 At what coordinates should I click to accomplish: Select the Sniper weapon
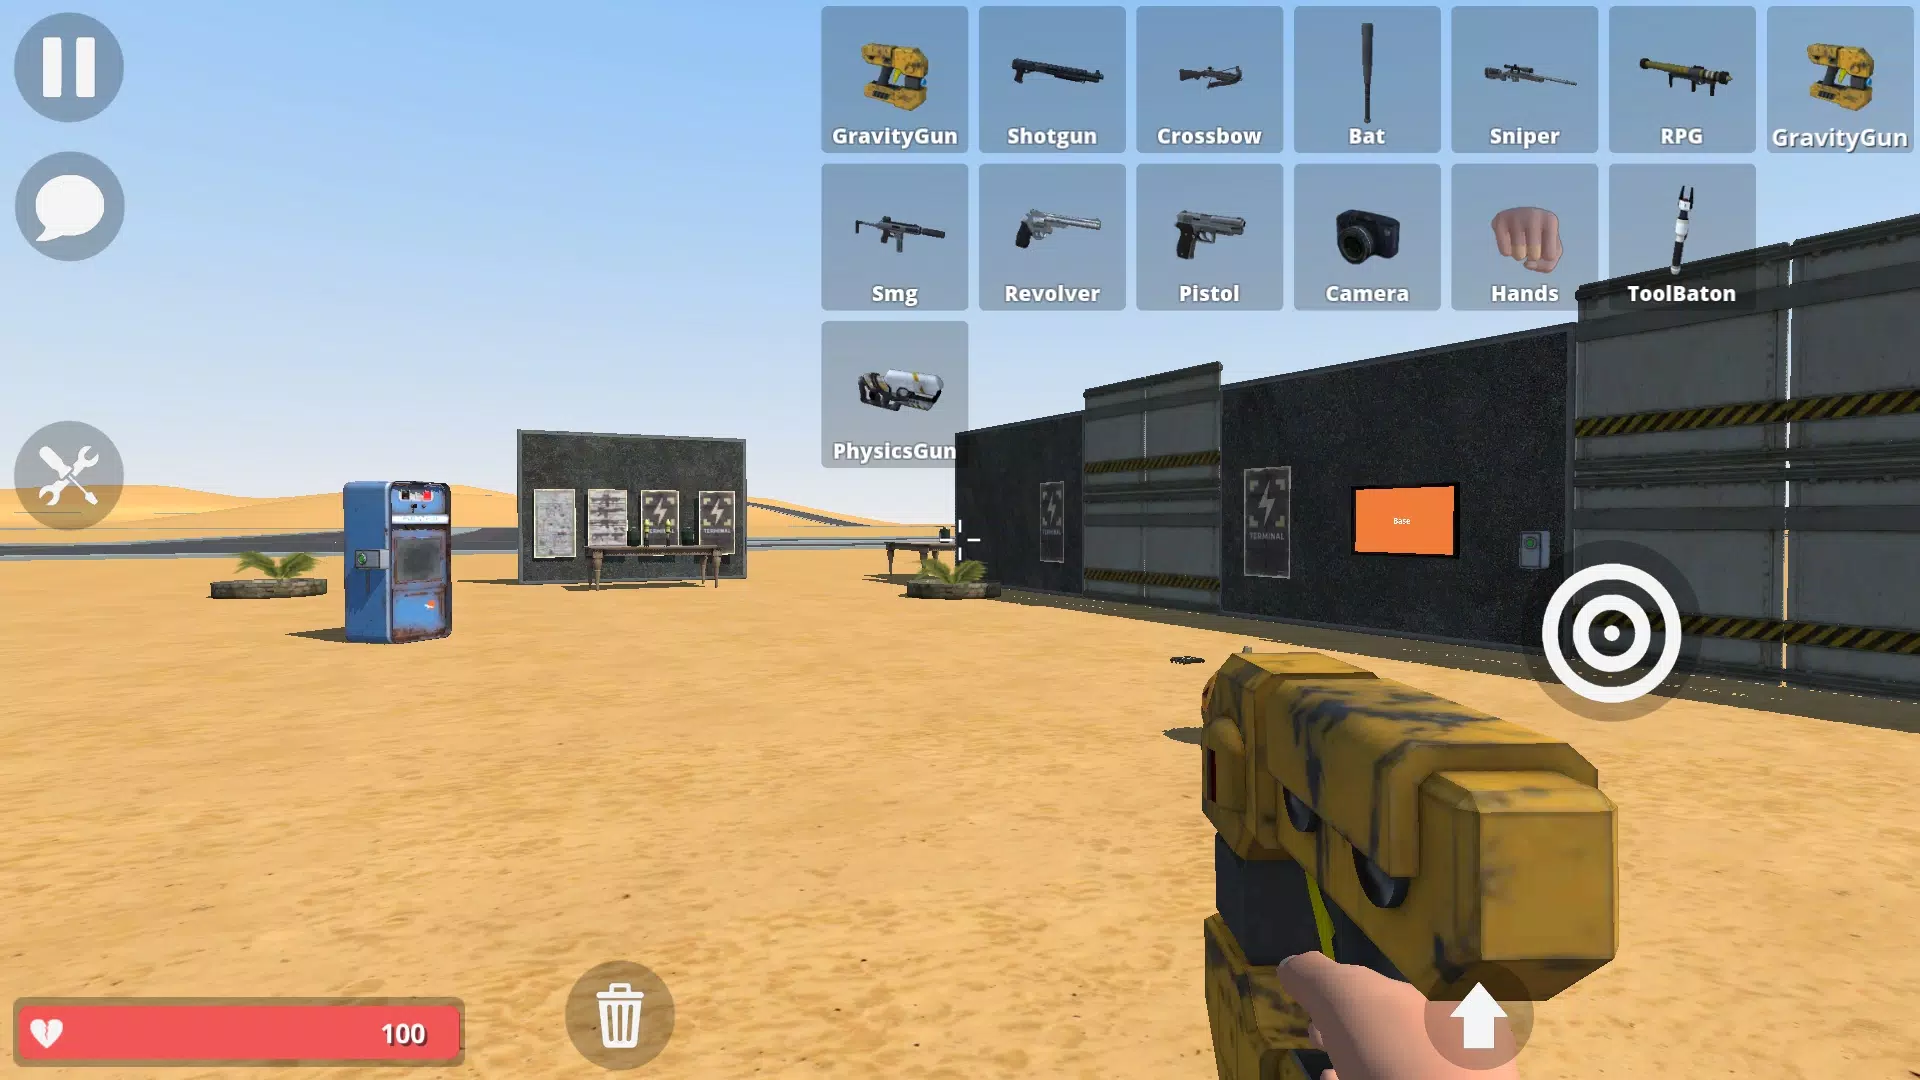pos(1524,79)
